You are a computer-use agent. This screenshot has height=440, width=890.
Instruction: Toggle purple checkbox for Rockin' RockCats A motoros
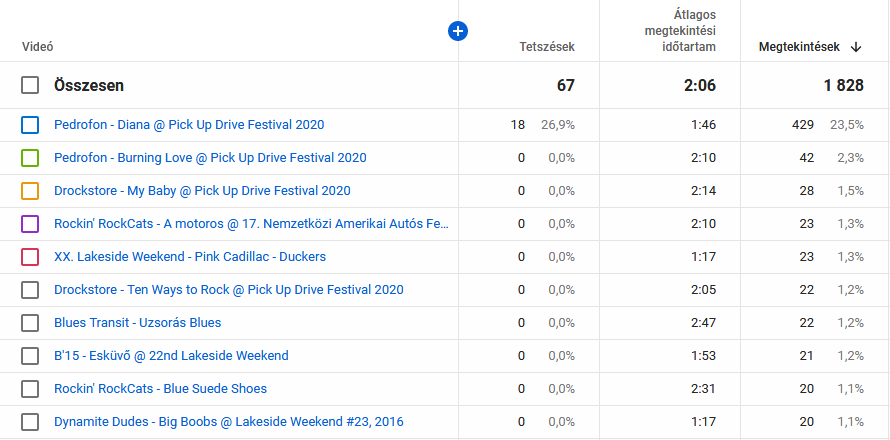coord(30,224)
